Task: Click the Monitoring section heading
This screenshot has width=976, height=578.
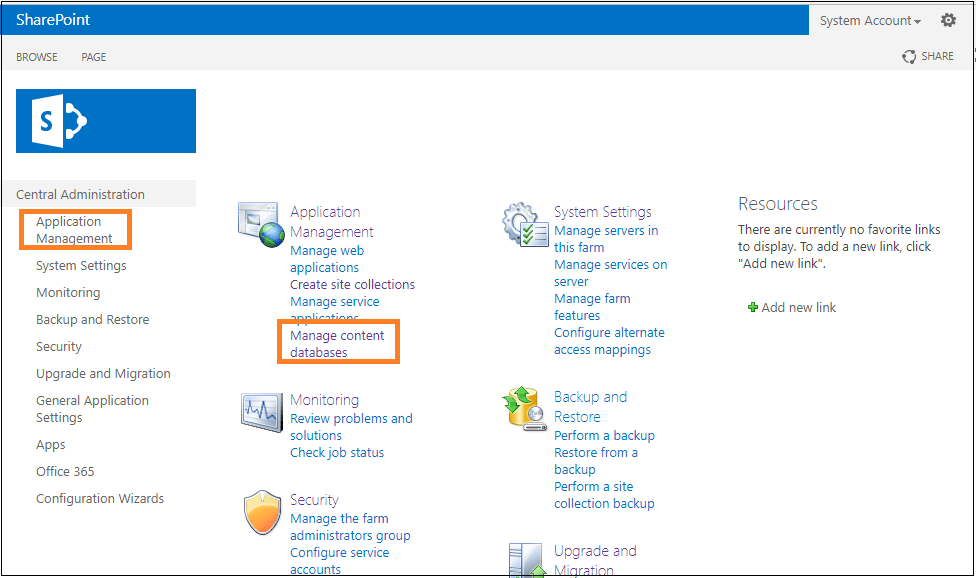Action: (x=324, y=399)
